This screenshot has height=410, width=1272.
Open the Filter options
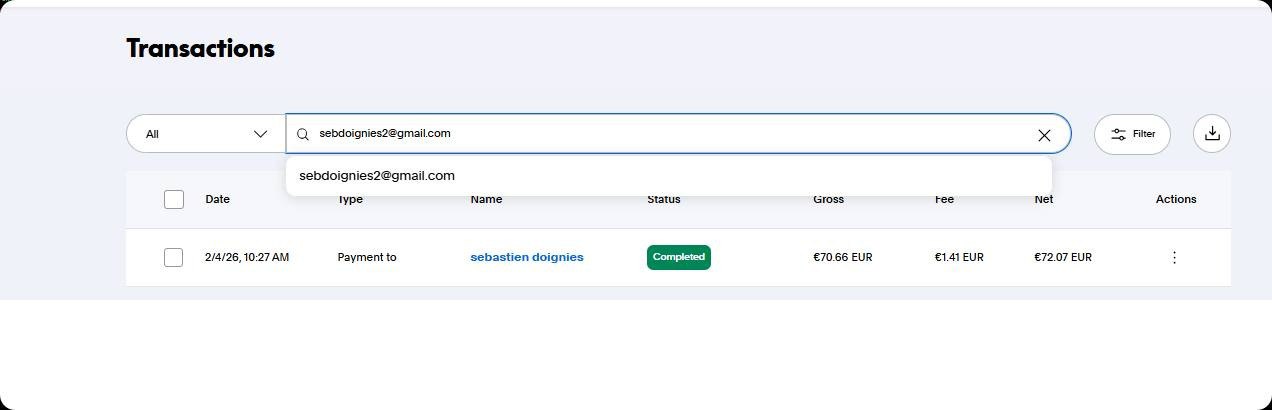click(1132, 134)
